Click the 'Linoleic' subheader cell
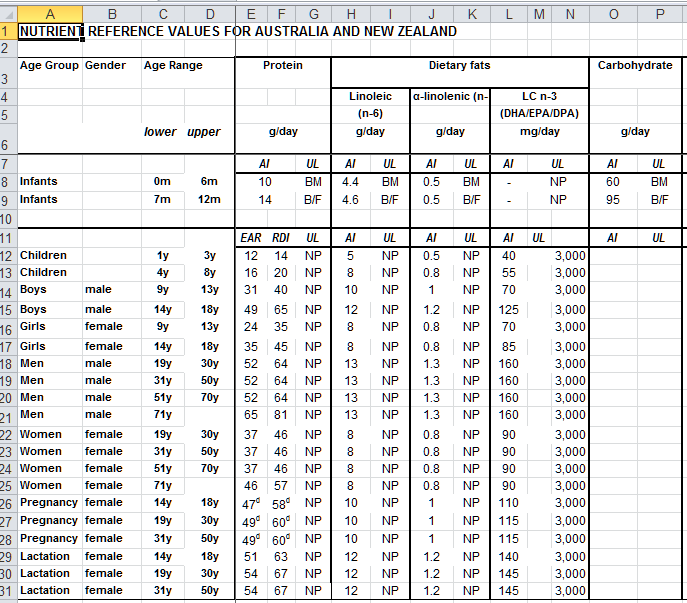Screen dimensions: 687x603 coord(370,96)
